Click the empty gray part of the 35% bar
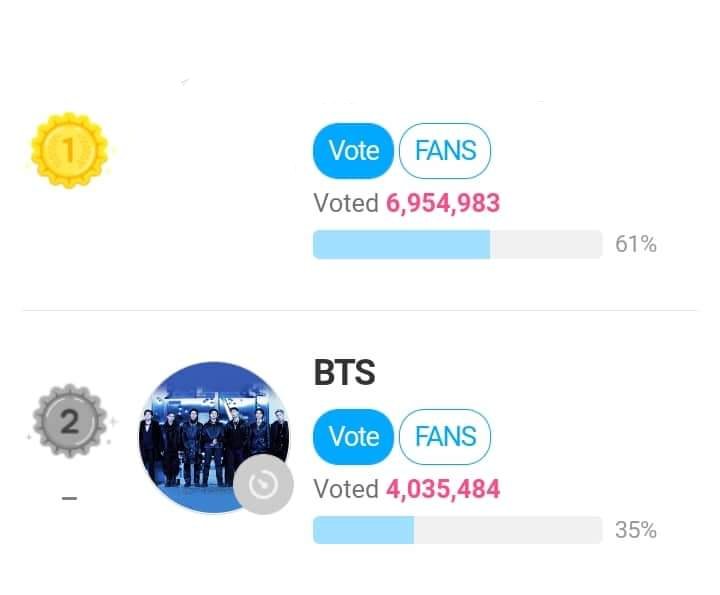The image size is (720, 595). (508, 530)
